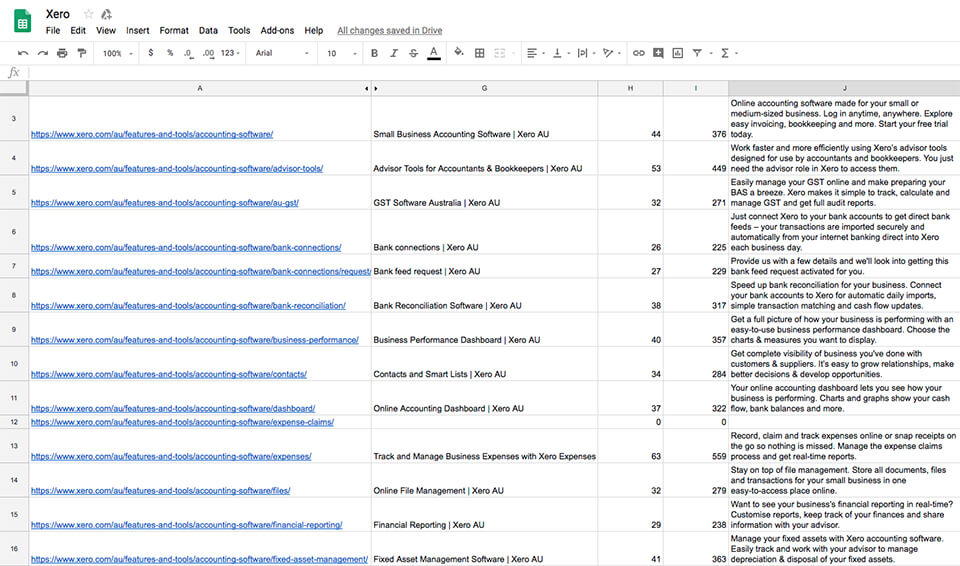Open the Functions sigma dropdown
The width and height of the screenshot is (960, 566).
[x=729, y=53]
